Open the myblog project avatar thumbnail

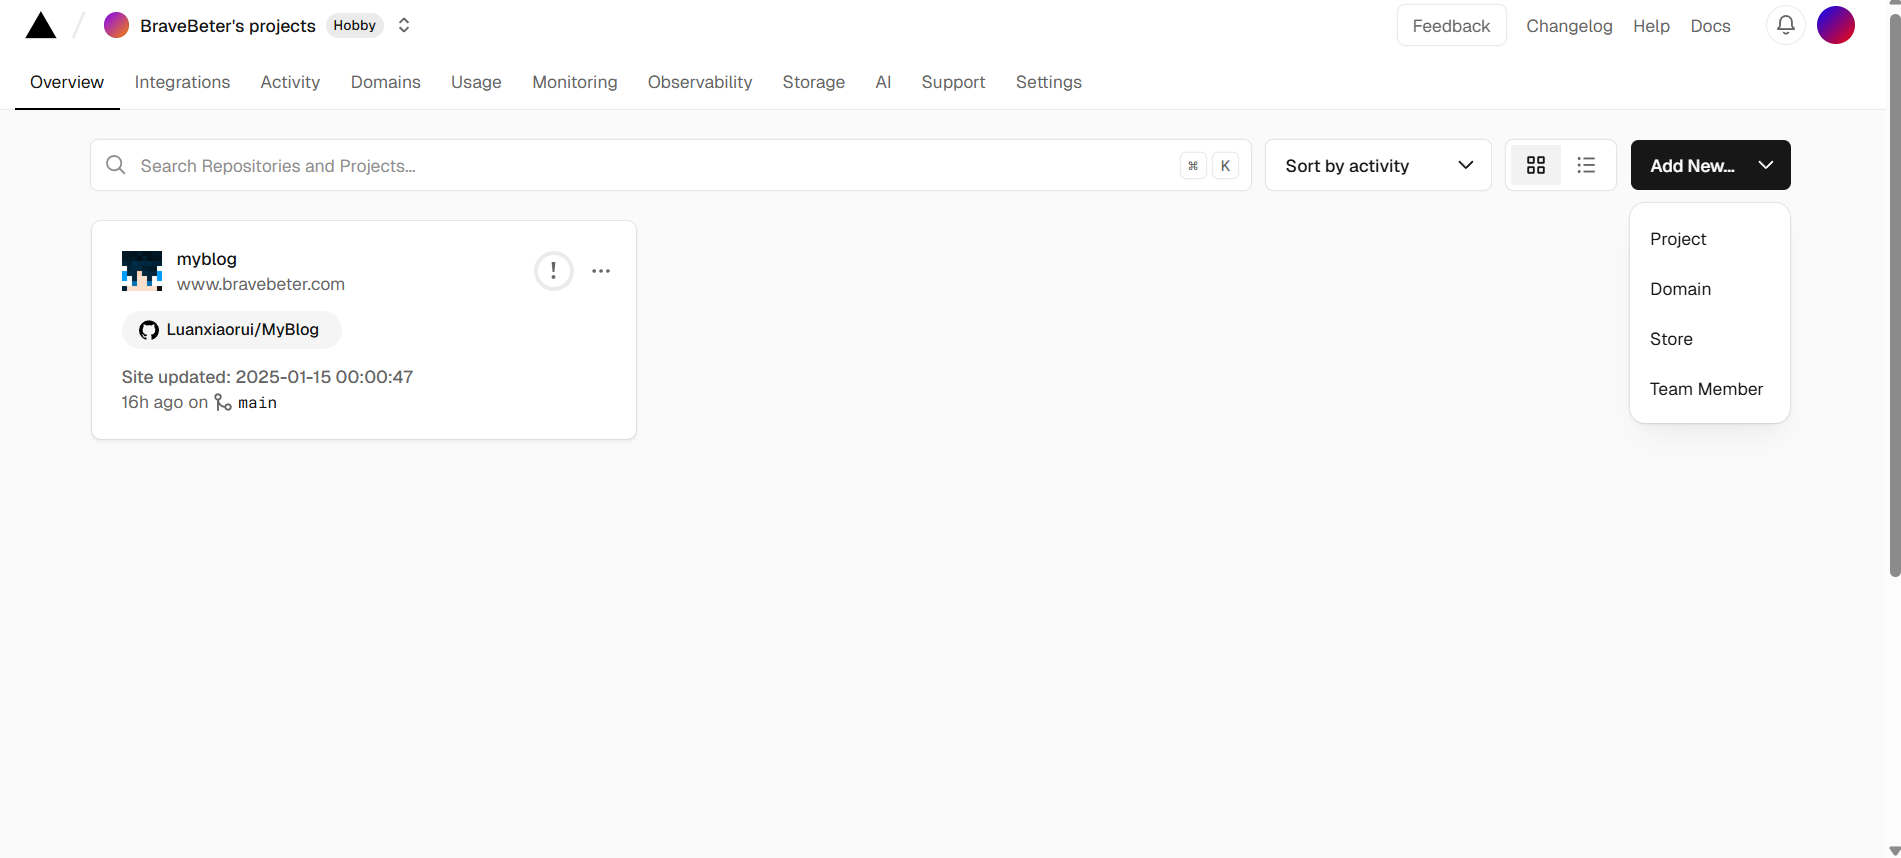(x=142, y=271)
